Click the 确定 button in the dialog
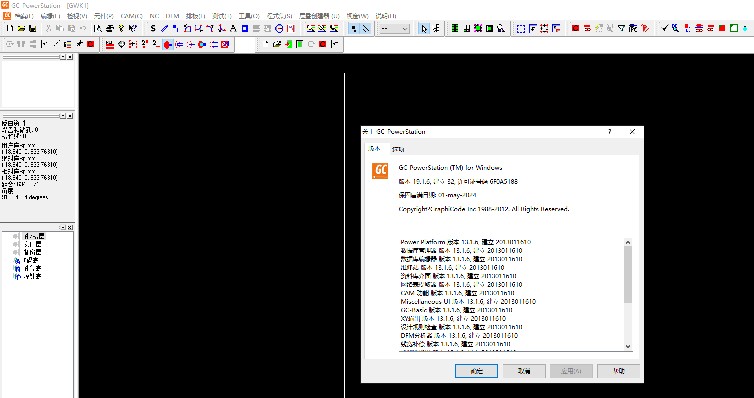Viewport: 754px width, 398px height. [x=476, y=371]
